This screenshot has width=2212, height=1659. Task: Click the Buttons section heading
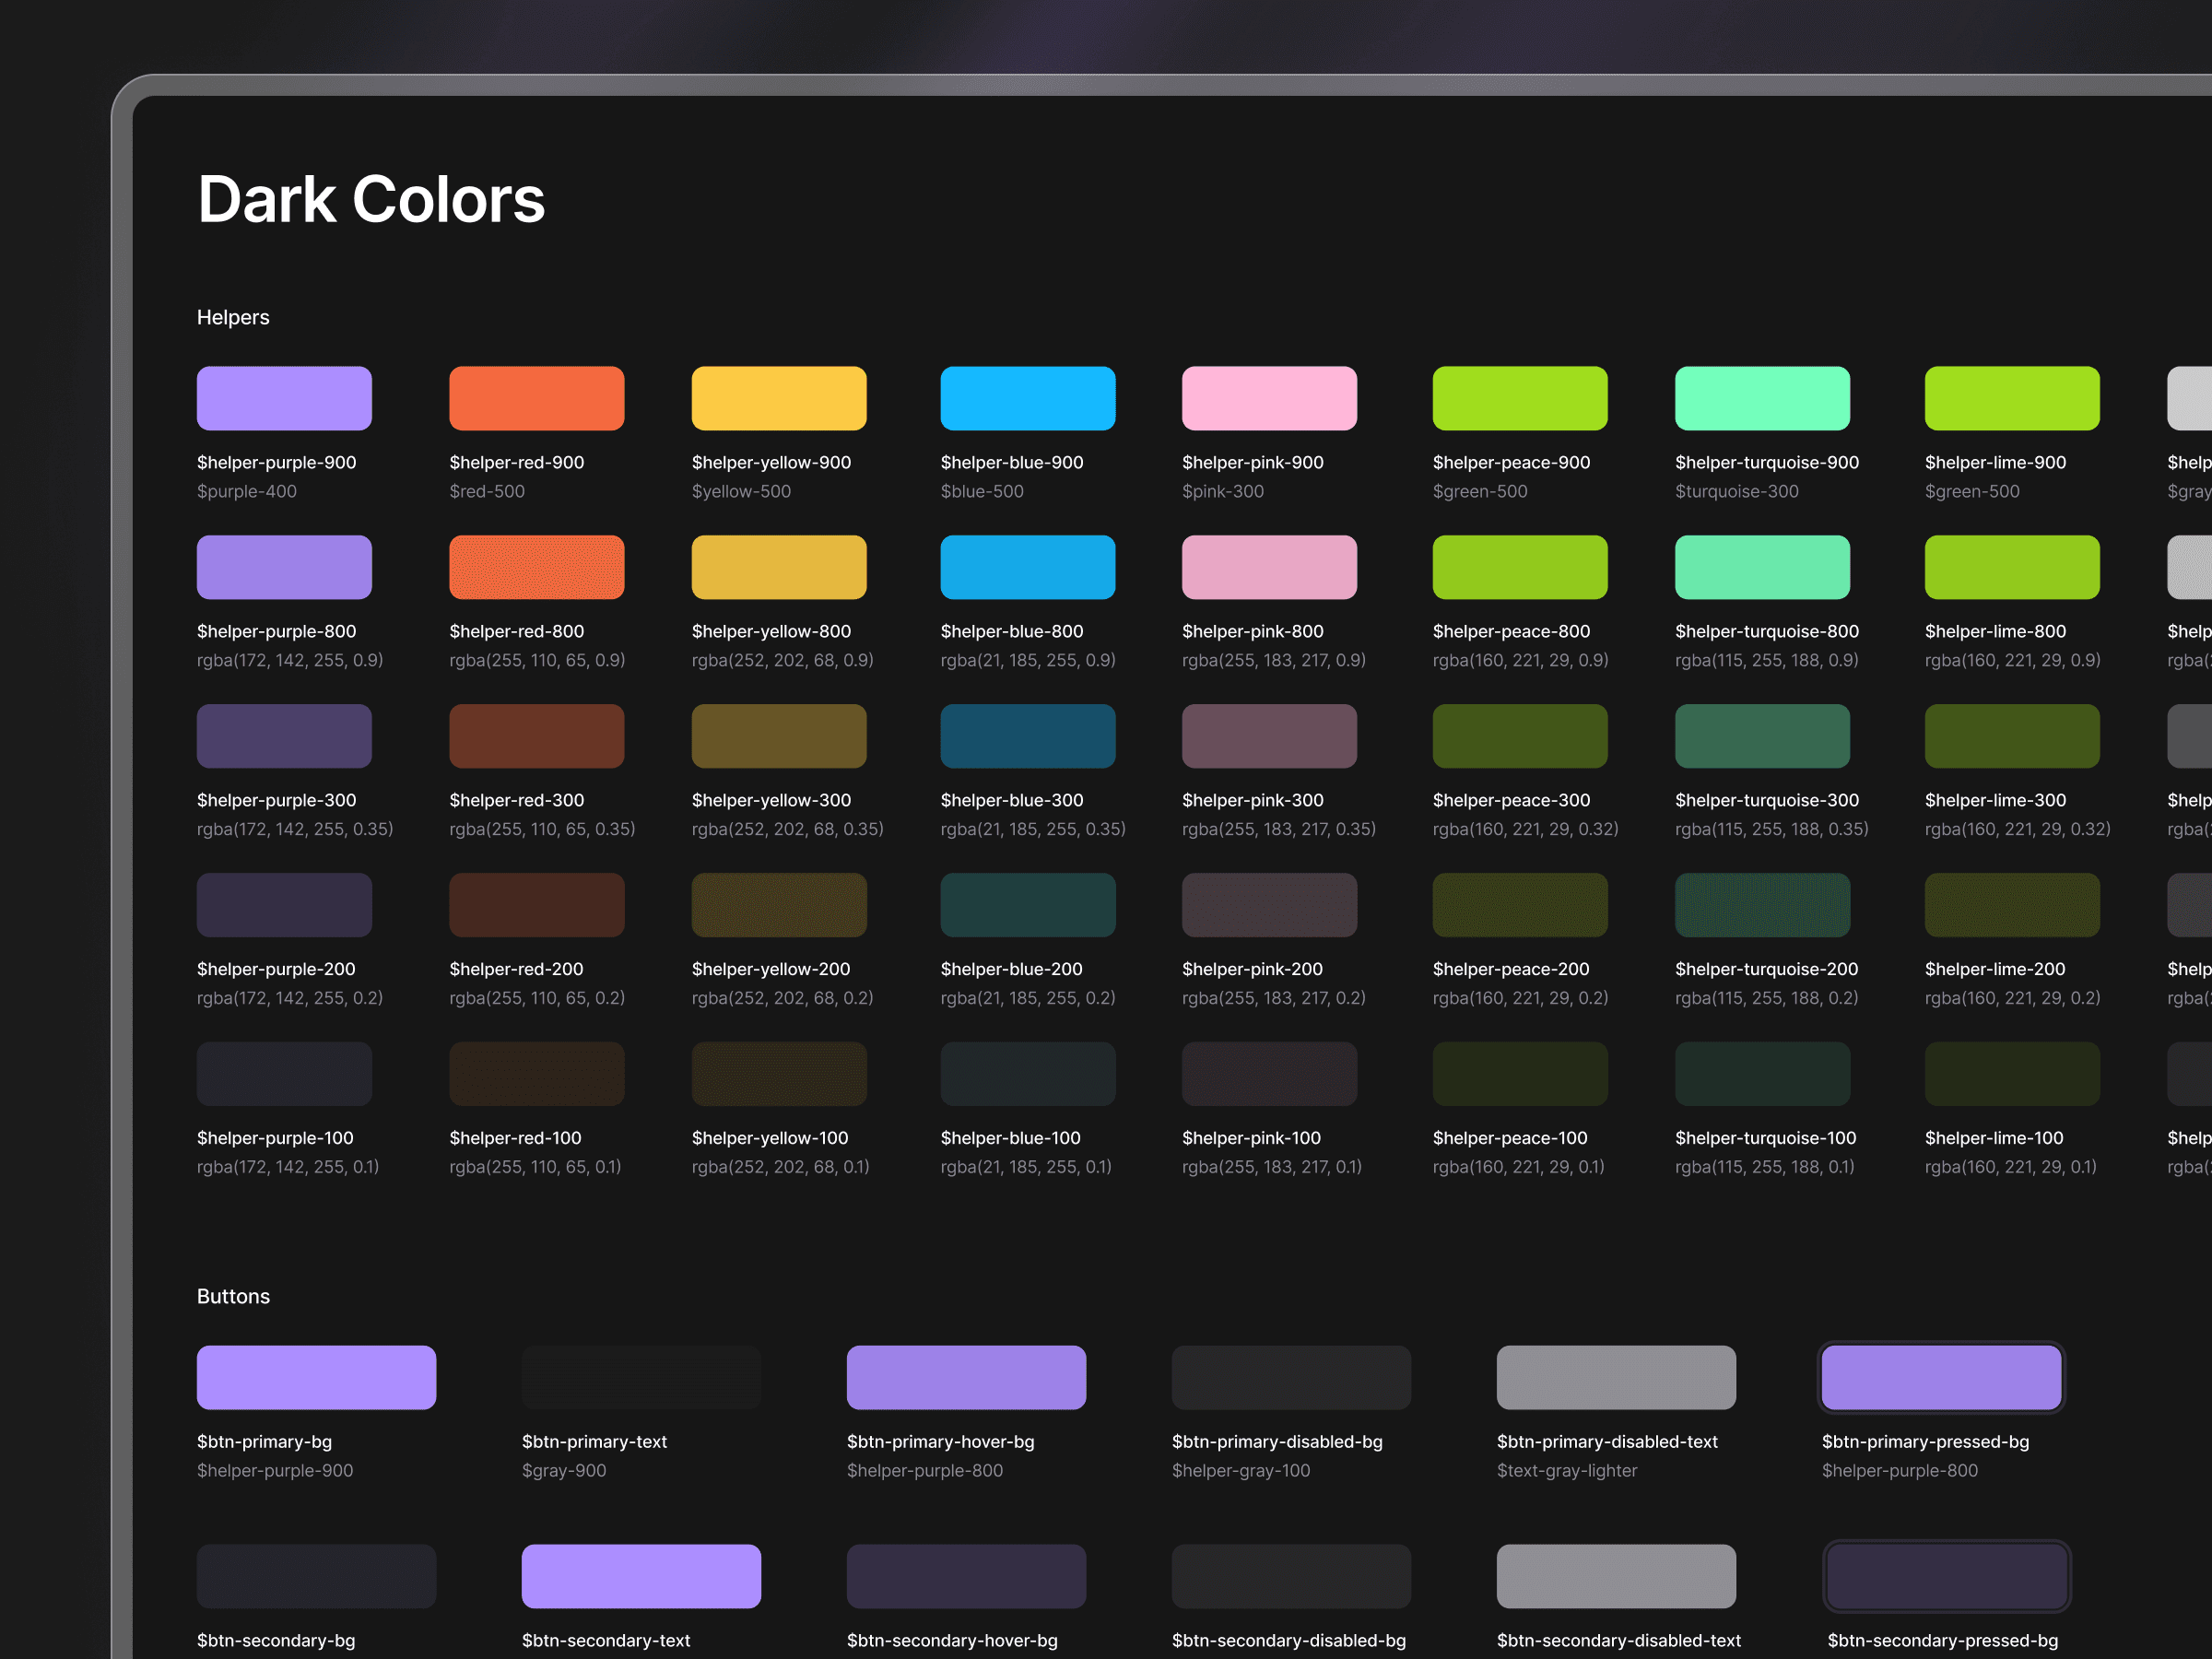click(233, 1296)
